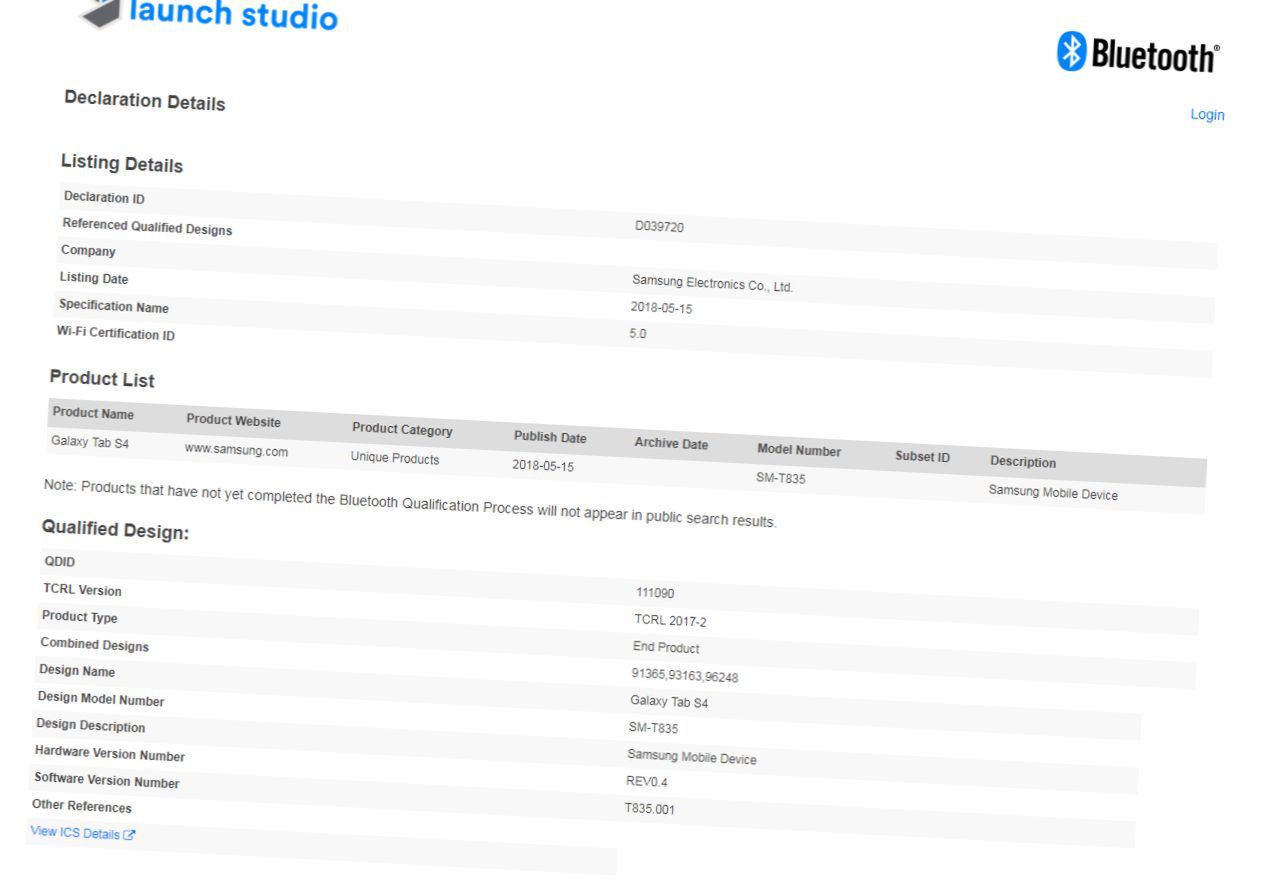
Task: Click the Listing Date label
Action: (x=94, y=278)
